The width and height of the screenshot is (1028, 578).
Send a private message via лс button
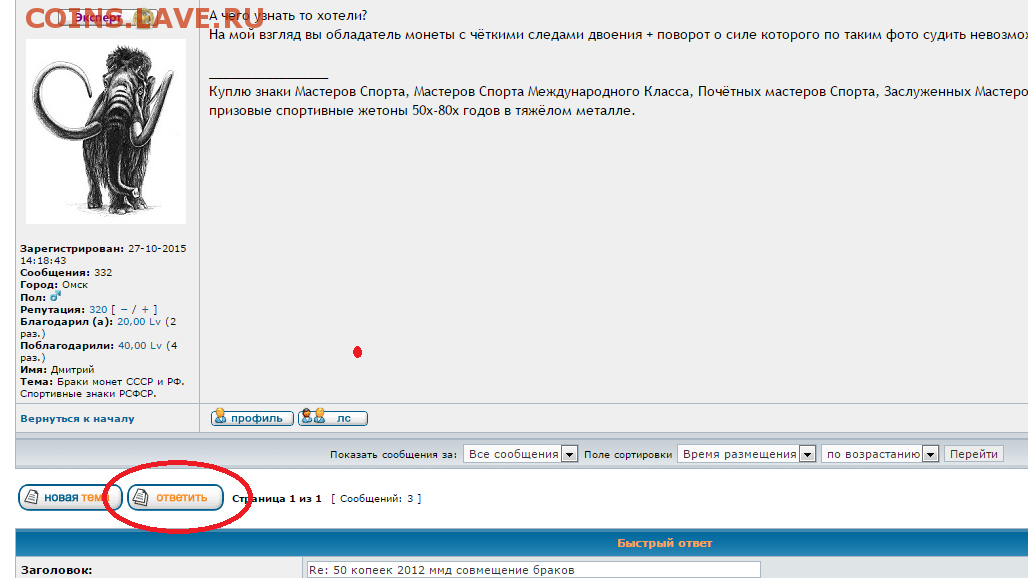pyautogui.click(x=333, y=418)
